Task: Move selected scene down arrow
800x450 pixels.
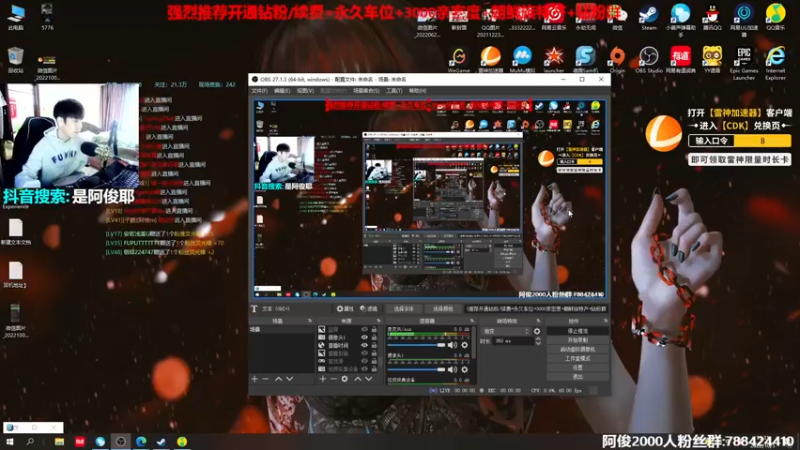Action: click(x=289, y=379)
